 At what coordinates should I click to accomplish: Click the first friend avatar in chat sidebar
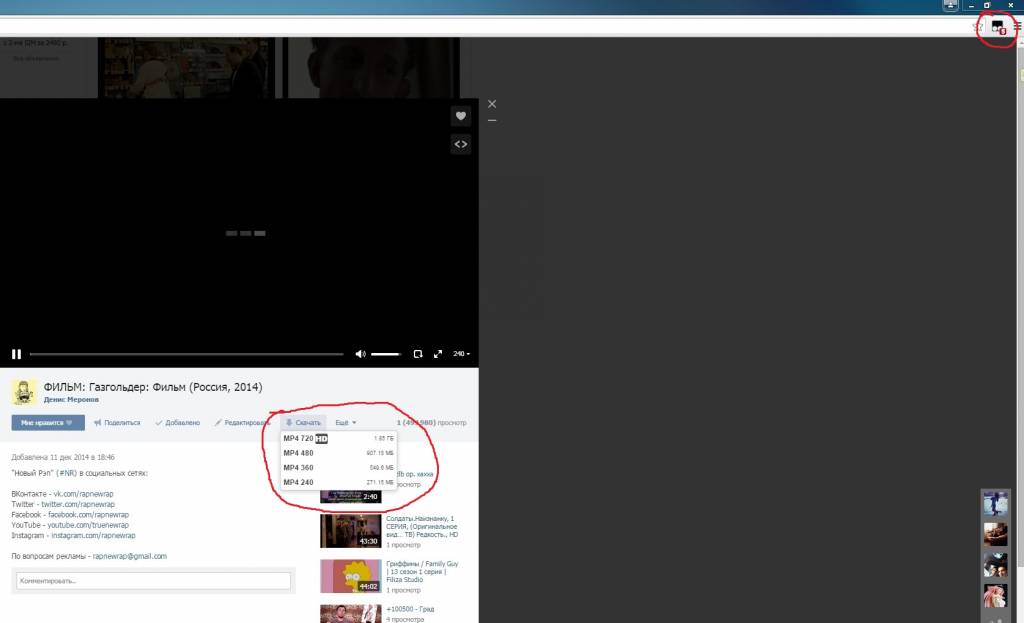995,504
